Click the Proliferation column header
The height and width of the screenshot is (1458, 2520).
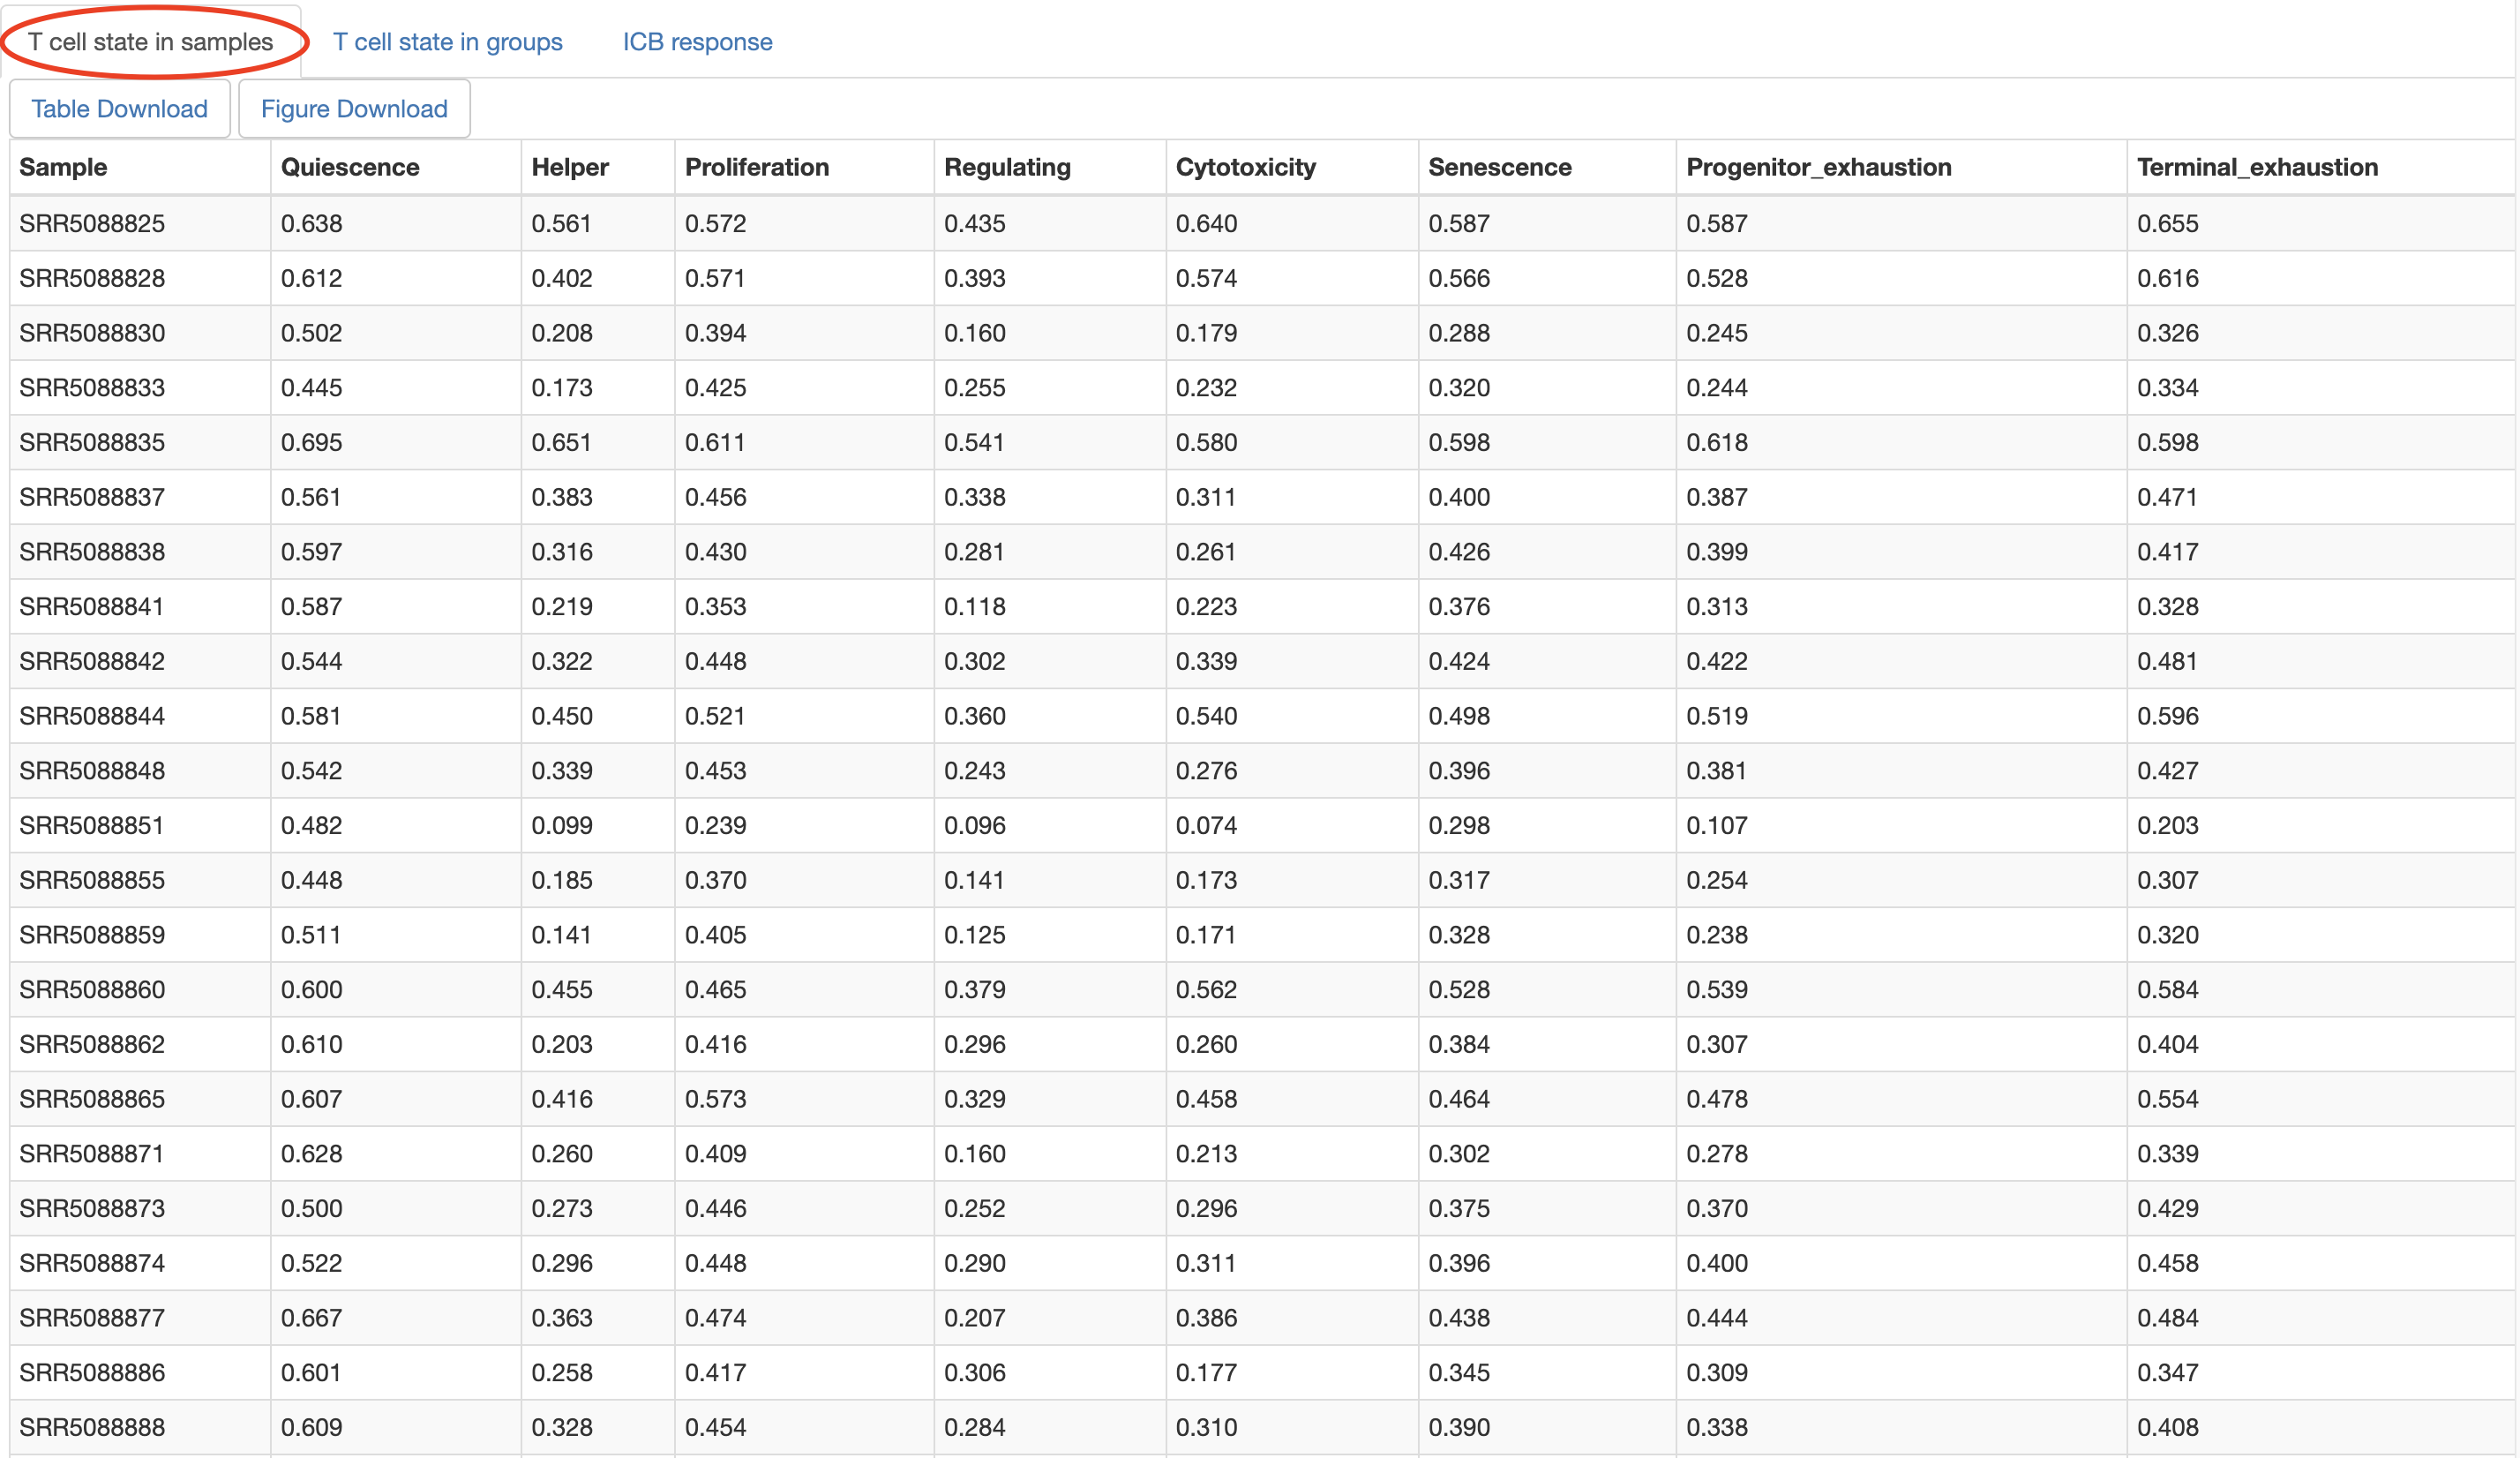(757, 167)
